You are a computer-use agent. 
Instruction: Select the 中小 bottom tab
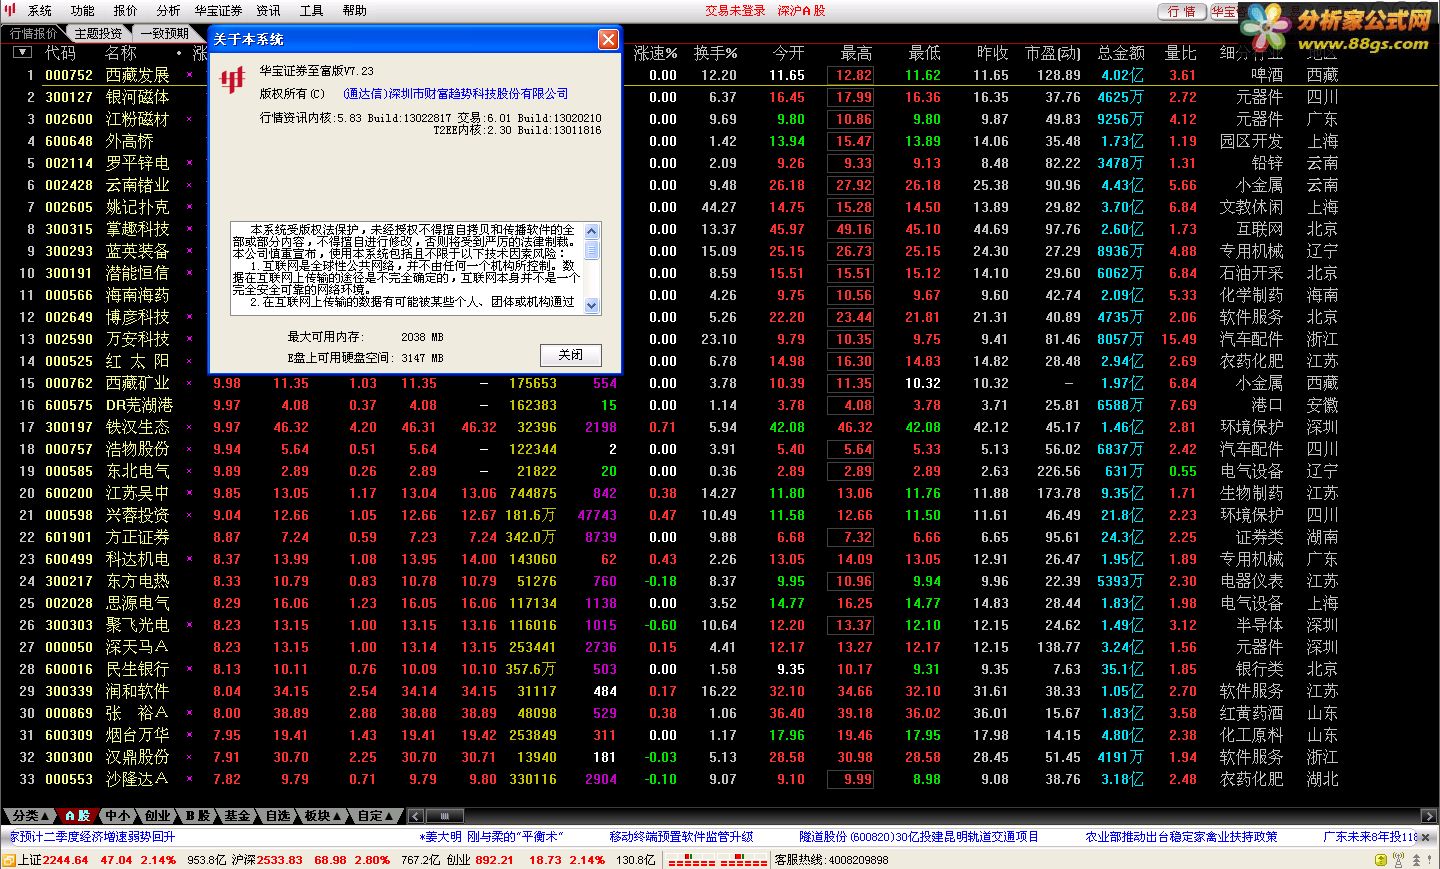point(118,816)
